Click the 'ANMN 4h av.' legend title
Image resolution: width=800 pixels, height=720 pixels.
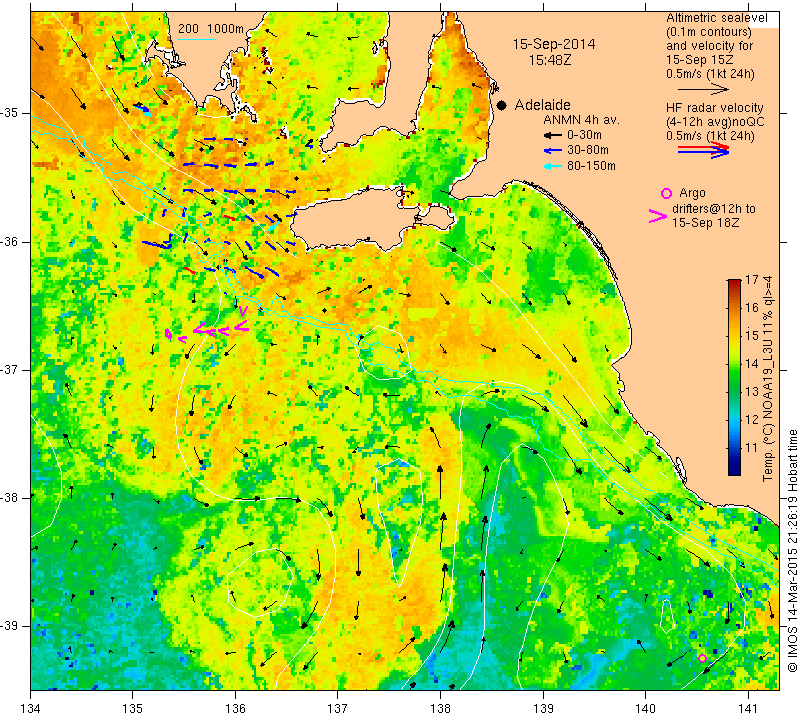(x=581, y=120)
